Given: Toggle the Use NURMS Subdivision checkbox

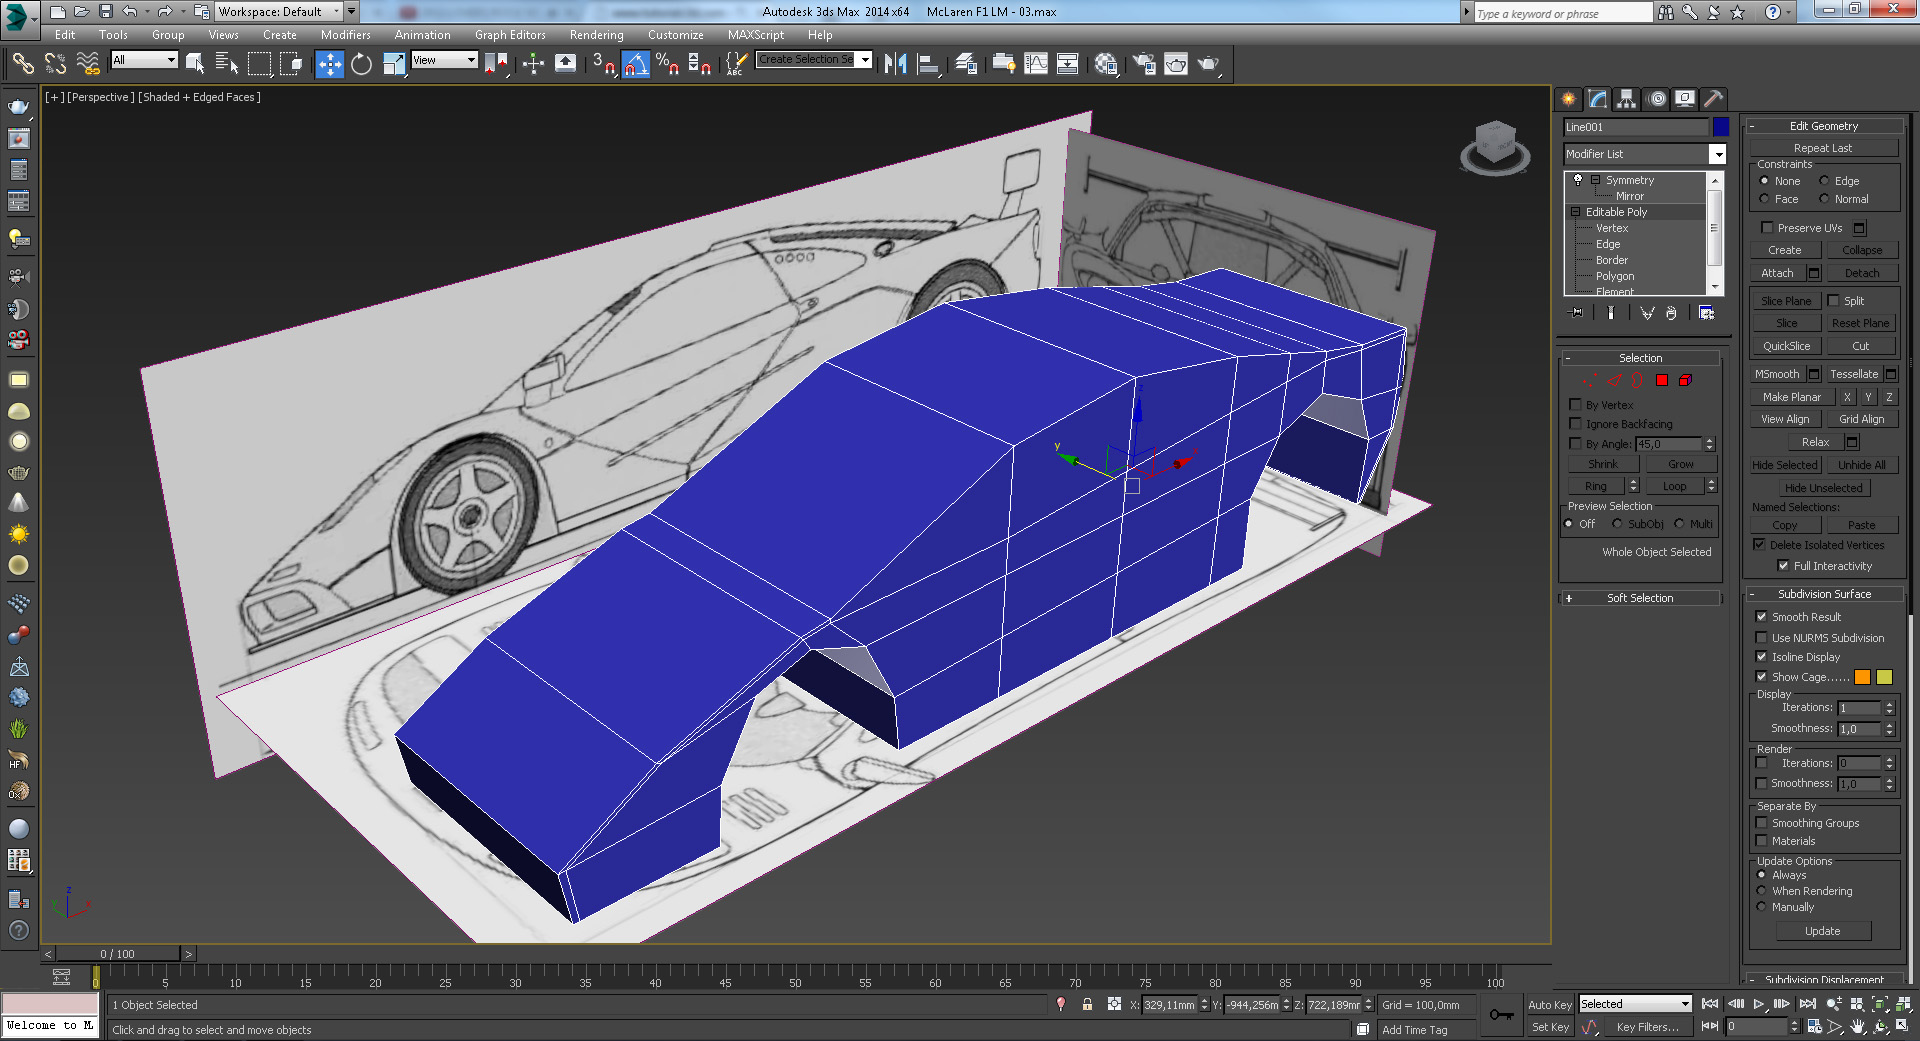Looking at the screenshot, I should [x=1762, y=638].
